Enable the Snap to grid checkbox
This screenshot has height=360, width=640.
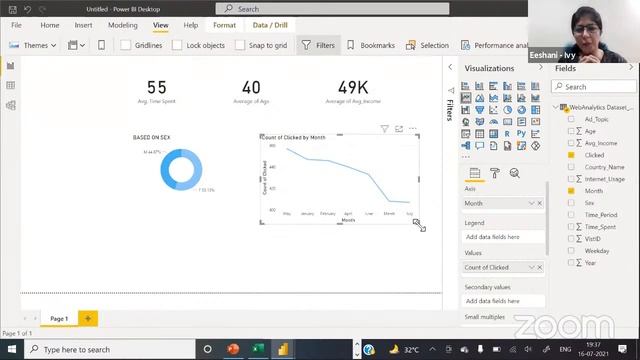coord(240,45)
